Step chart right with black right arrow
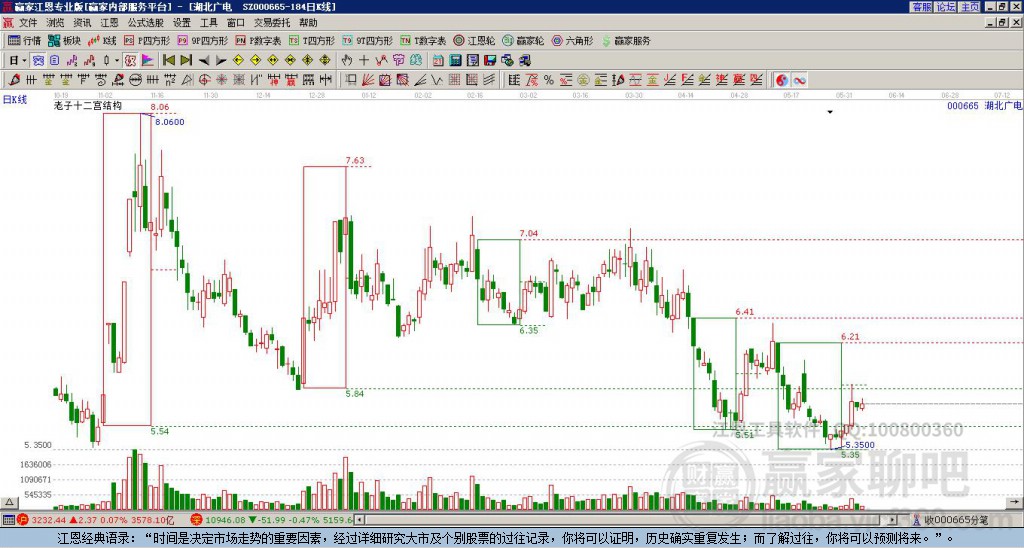The height and width of the screenshot is (548, 1024). (221, 61)
